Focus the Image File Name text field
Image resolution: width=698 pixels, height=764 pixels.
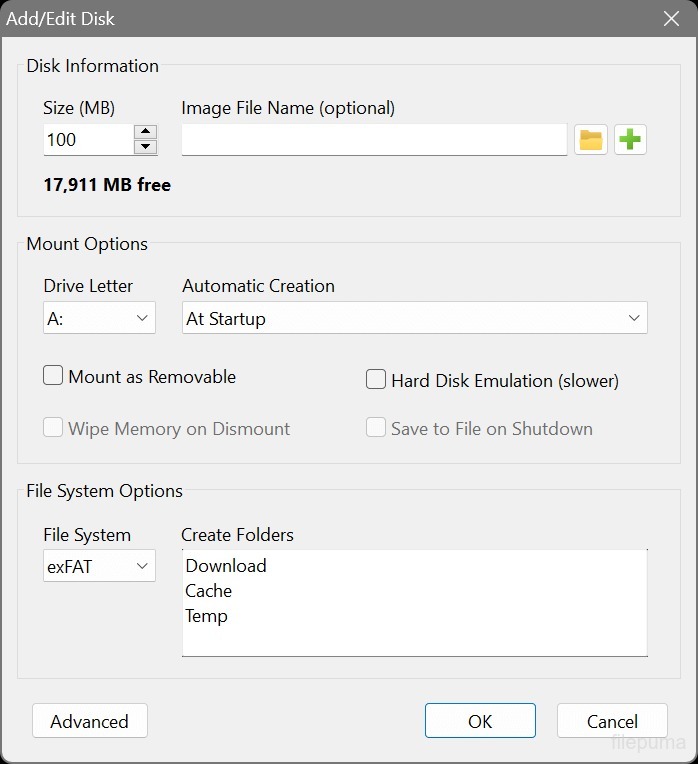coord(374,140)
